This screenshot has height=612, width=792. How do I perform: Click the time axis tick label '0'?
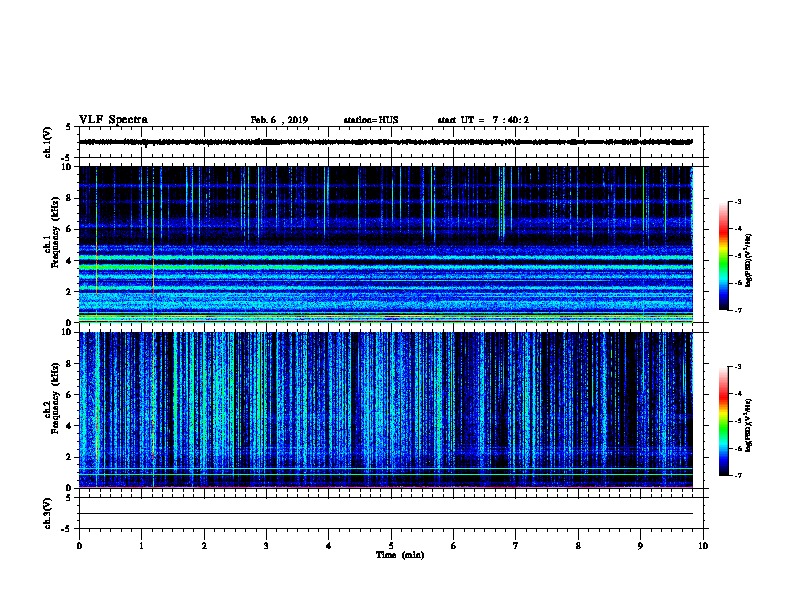(79, 546)
